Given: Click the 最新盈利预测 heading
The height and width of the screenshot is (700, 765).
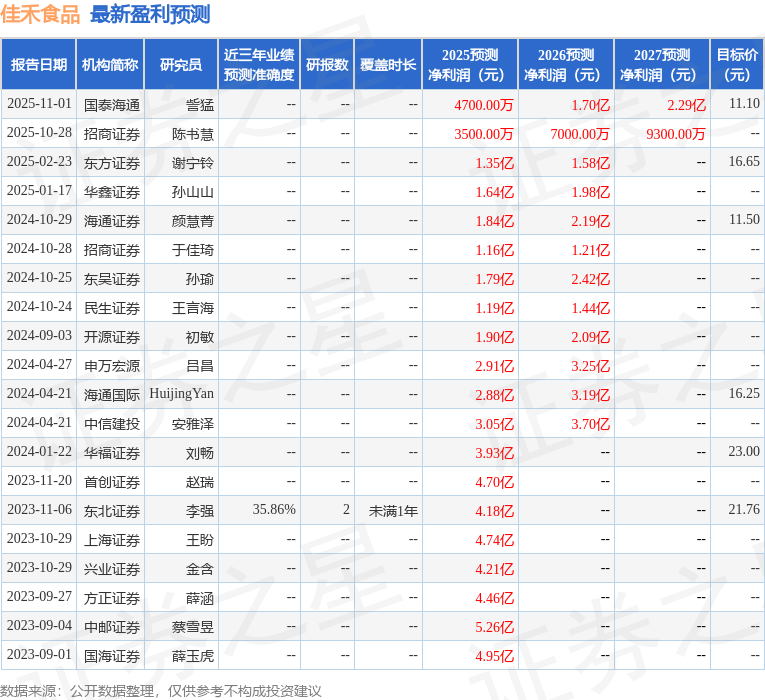Looking at the screenshot, I should 150,14.
